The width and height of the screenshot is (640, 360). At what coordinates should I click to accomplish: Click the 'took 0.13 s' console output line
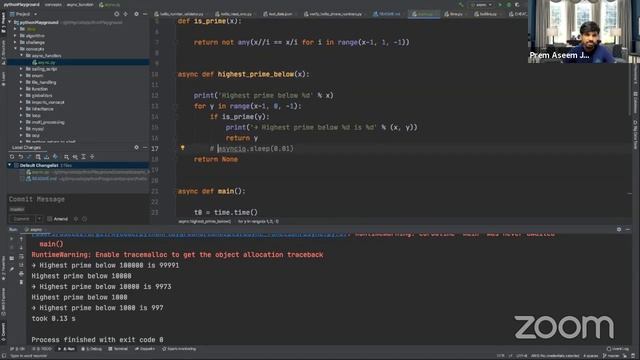click(x=53, y=318)
